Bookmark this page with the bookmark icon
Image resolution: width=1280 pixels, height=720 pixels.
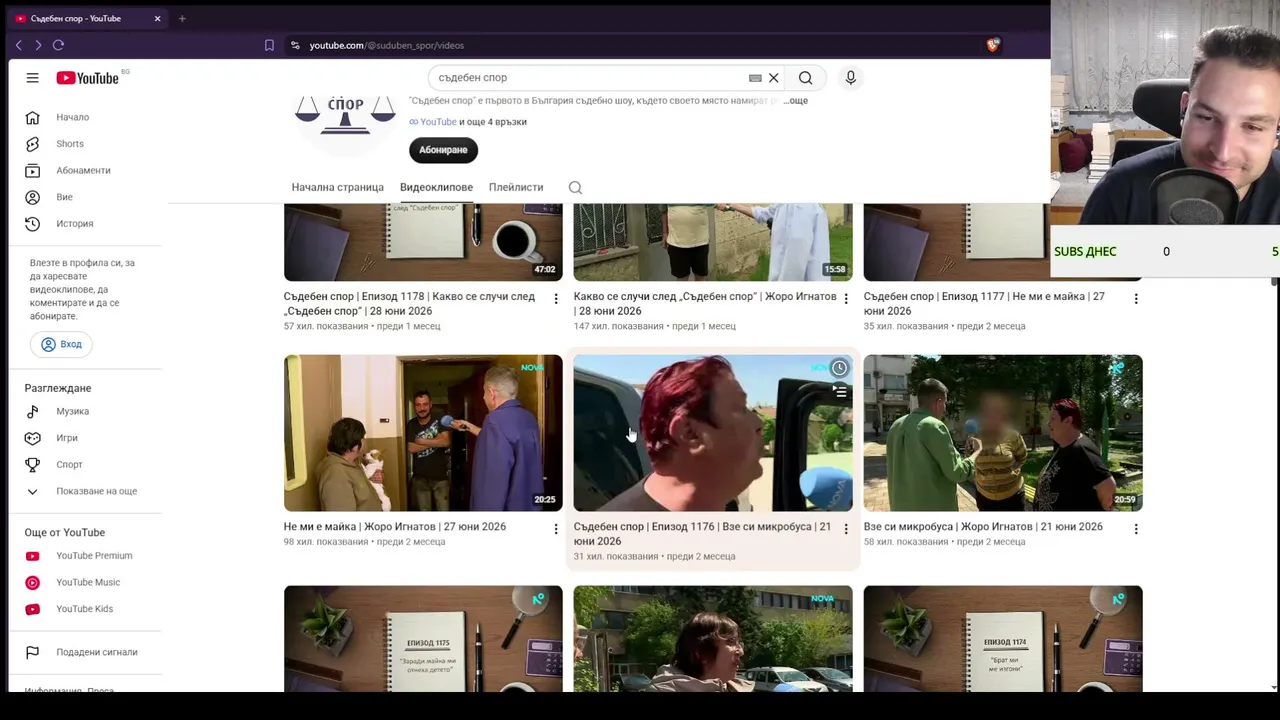point(269,45)
